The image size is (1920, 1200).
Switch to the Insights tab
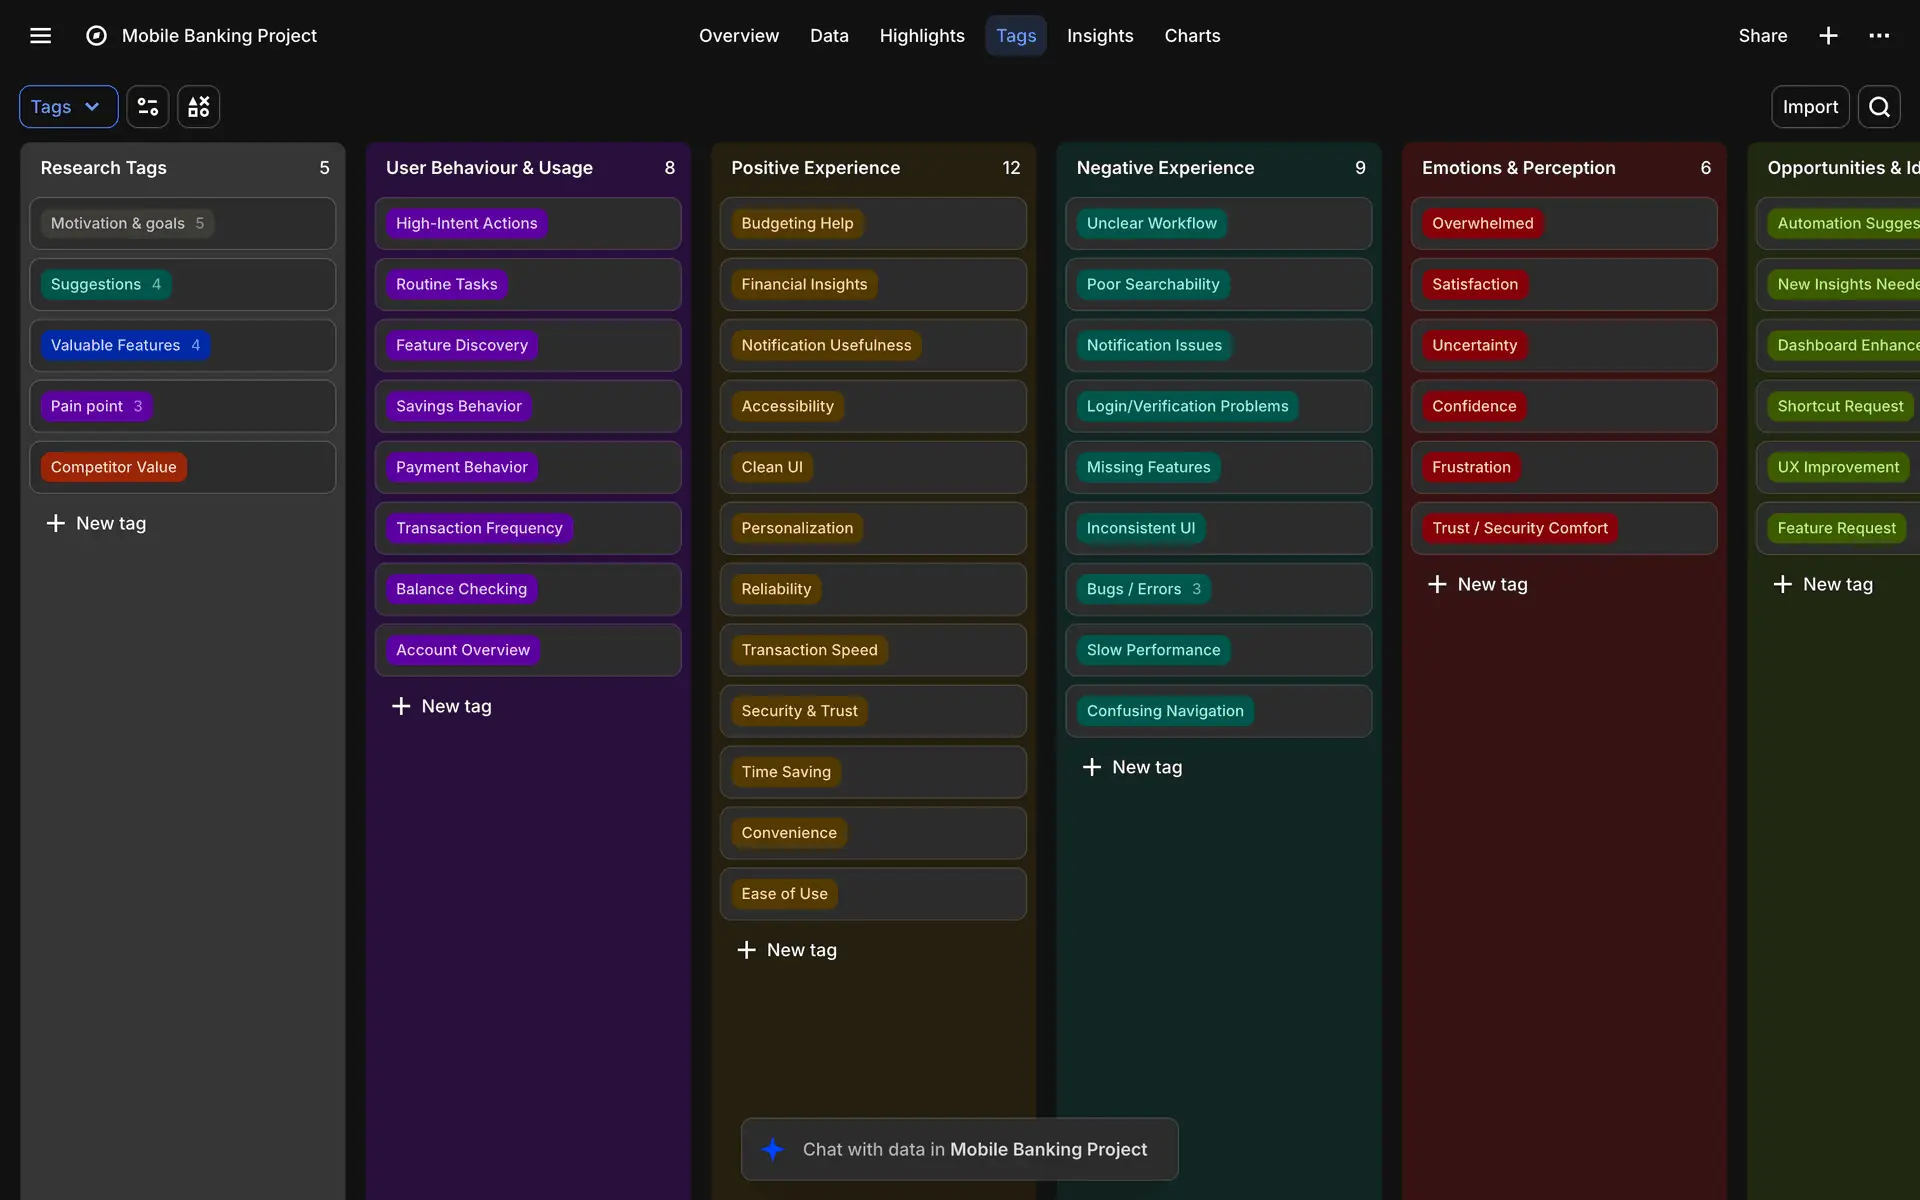(x=1099, y=36)
